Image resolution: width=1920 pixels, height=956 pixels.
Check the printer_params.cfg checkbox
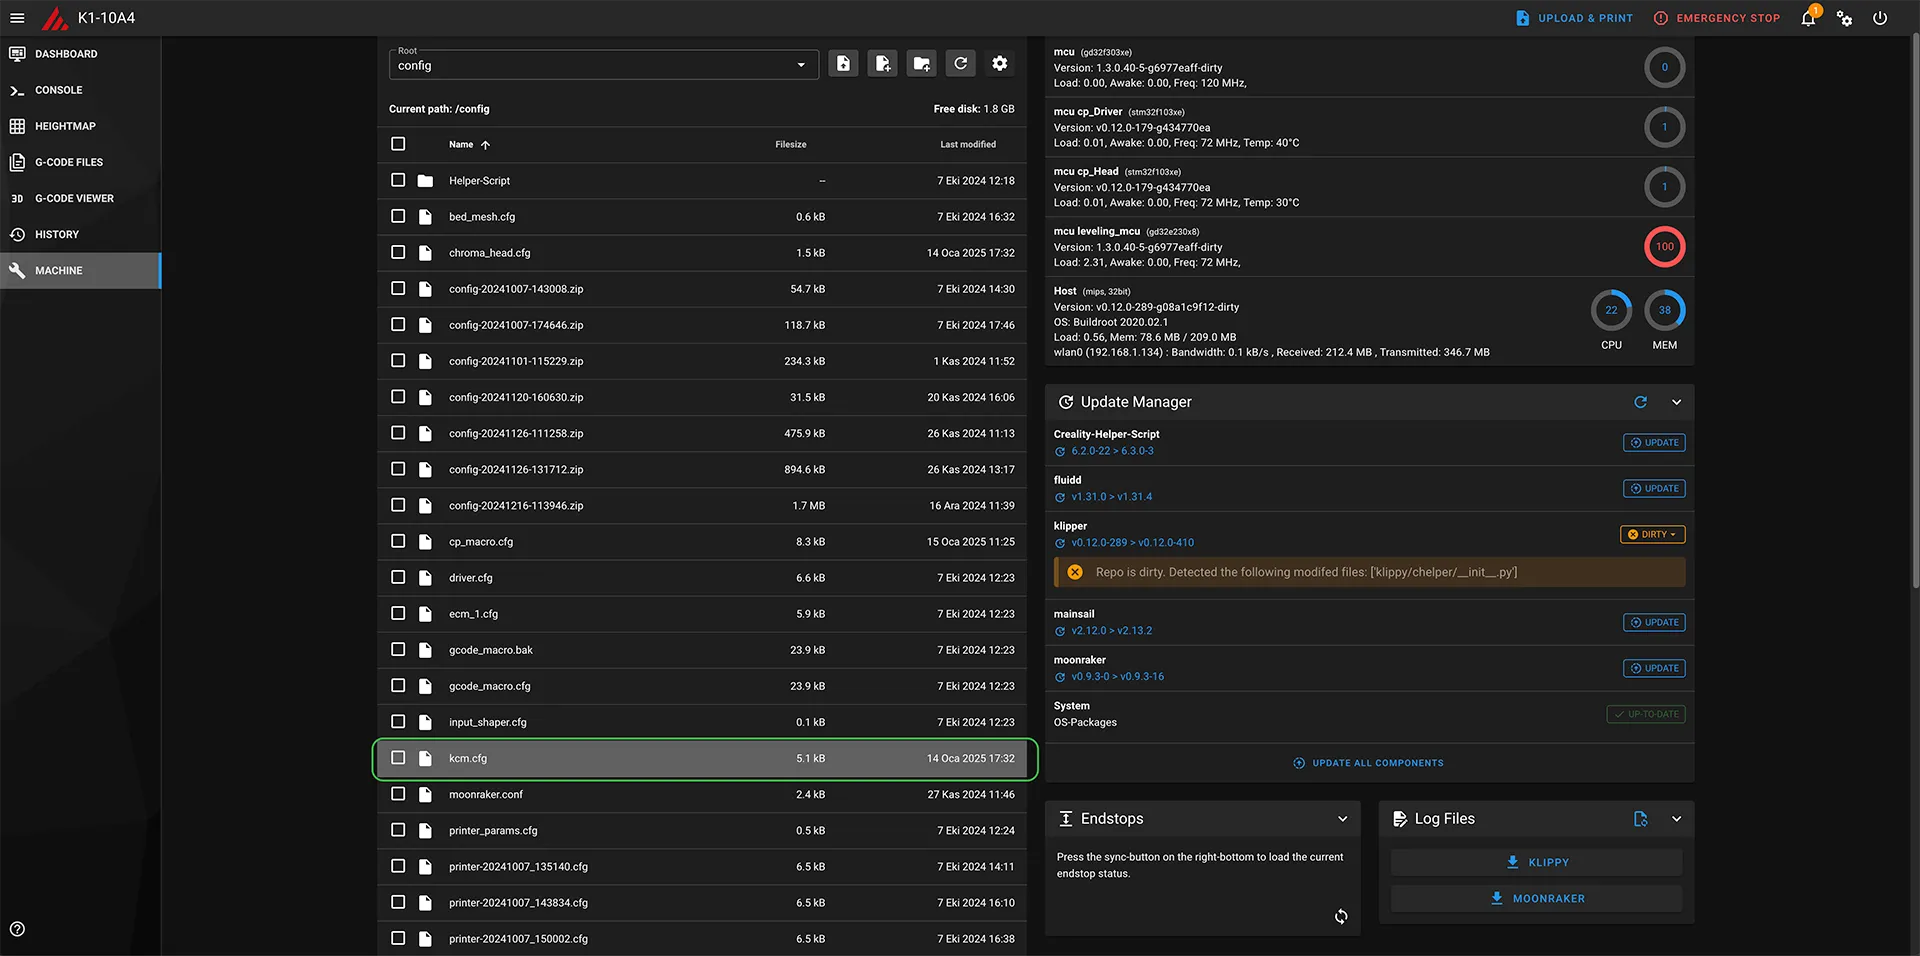[398, 830]
